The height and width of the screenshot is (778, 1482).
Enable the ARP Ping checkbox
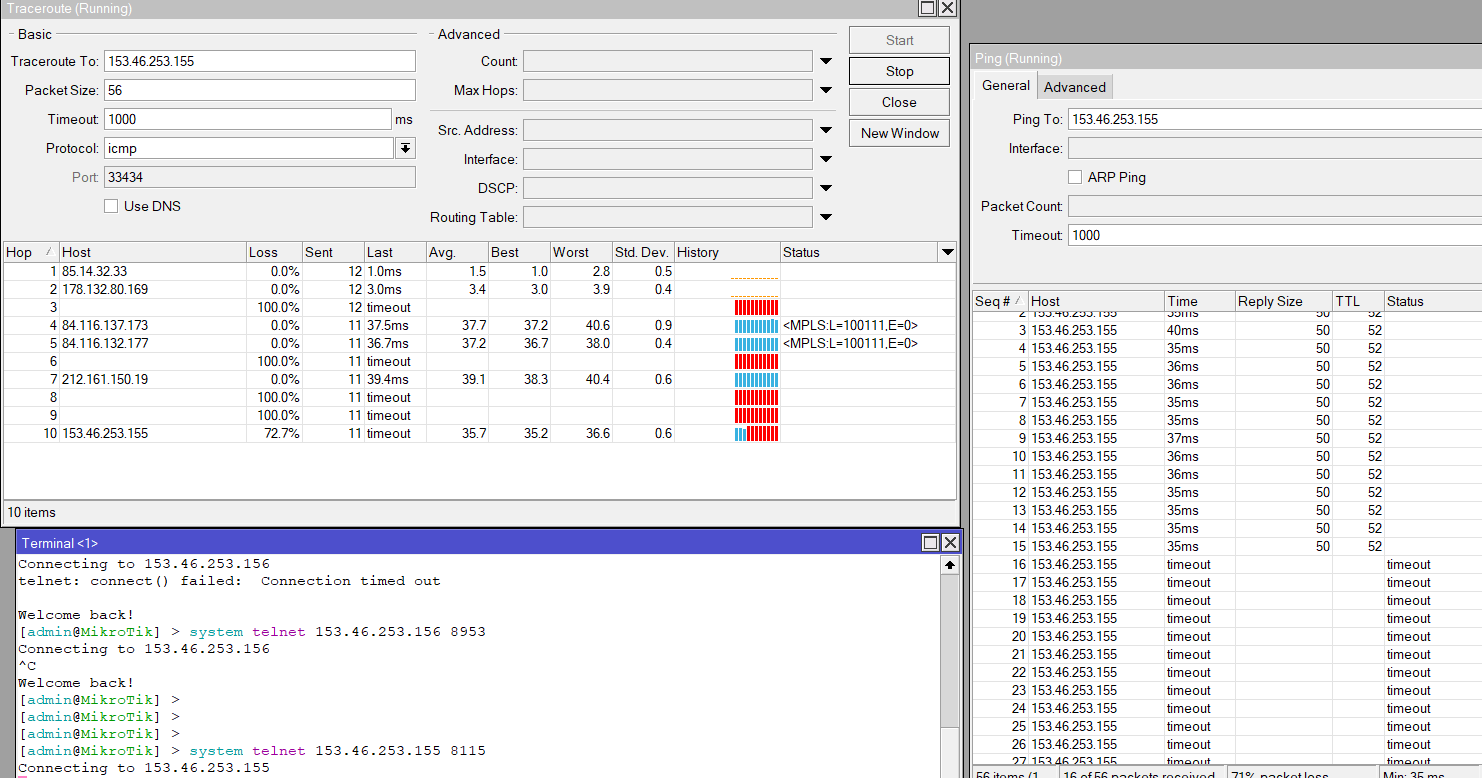pyautogui.click(x=1075, y=177)
